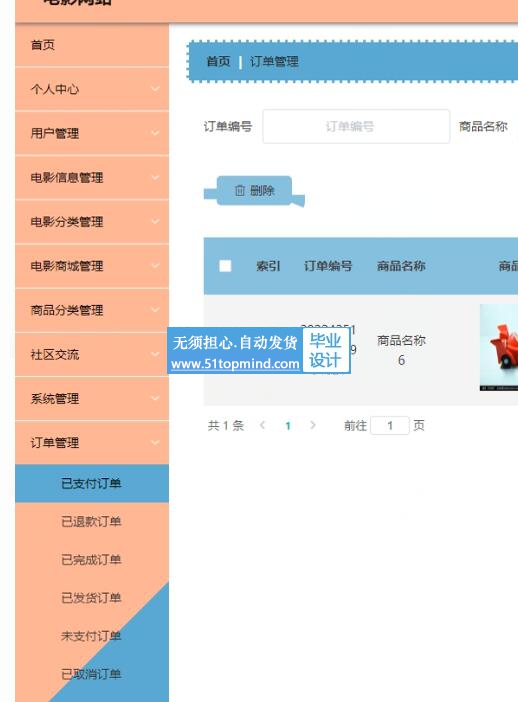Image resolution: width=518 pixels, height=702 pixels.
Task: Collapse the 订单管理 menu chevron
Action: (x=155, y=443)
